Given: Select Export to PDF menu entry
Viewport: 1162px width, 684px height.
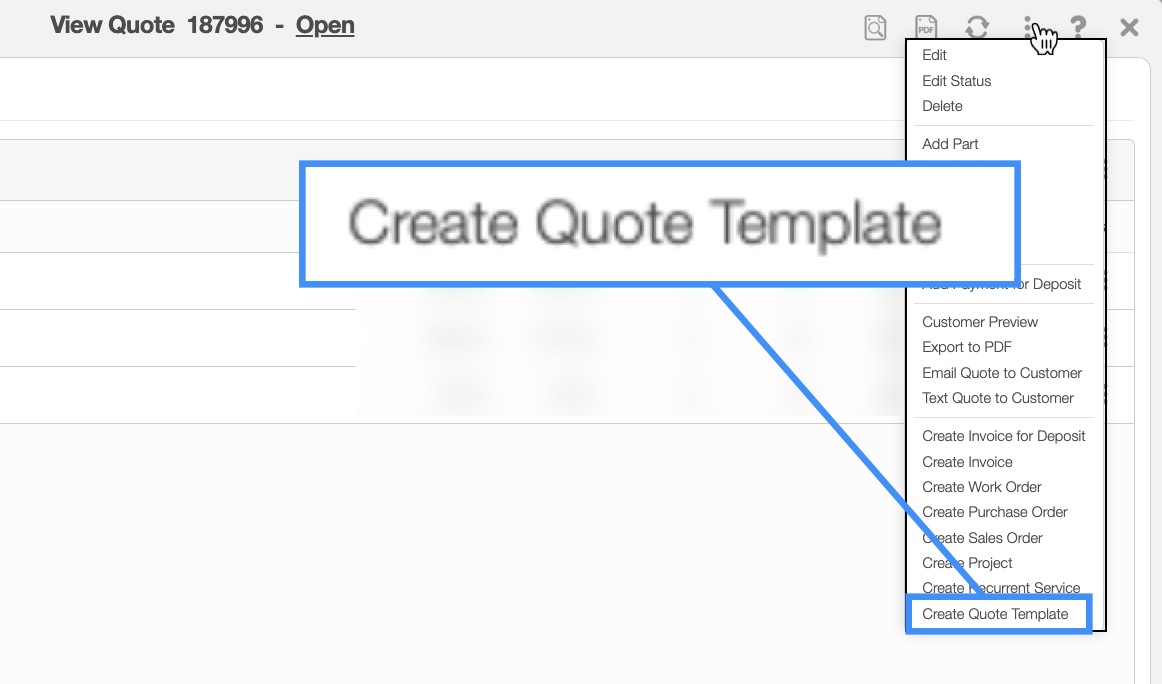Looking at the screenshot, I should 967,347.
